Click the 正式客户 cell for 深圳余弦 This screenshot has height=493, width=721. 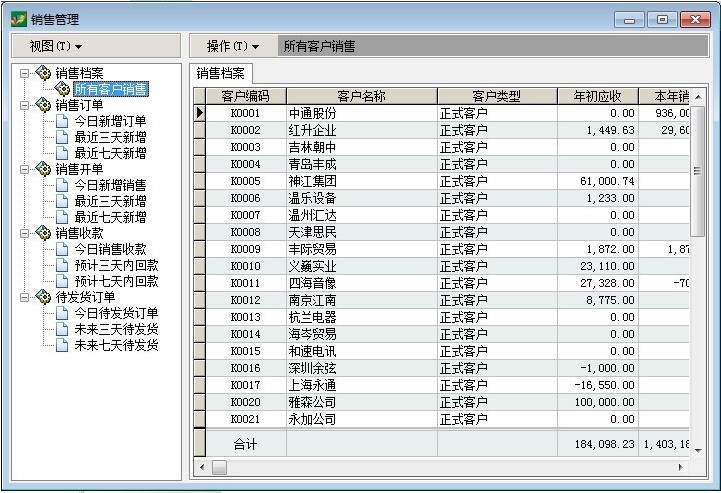click(497, 368)
